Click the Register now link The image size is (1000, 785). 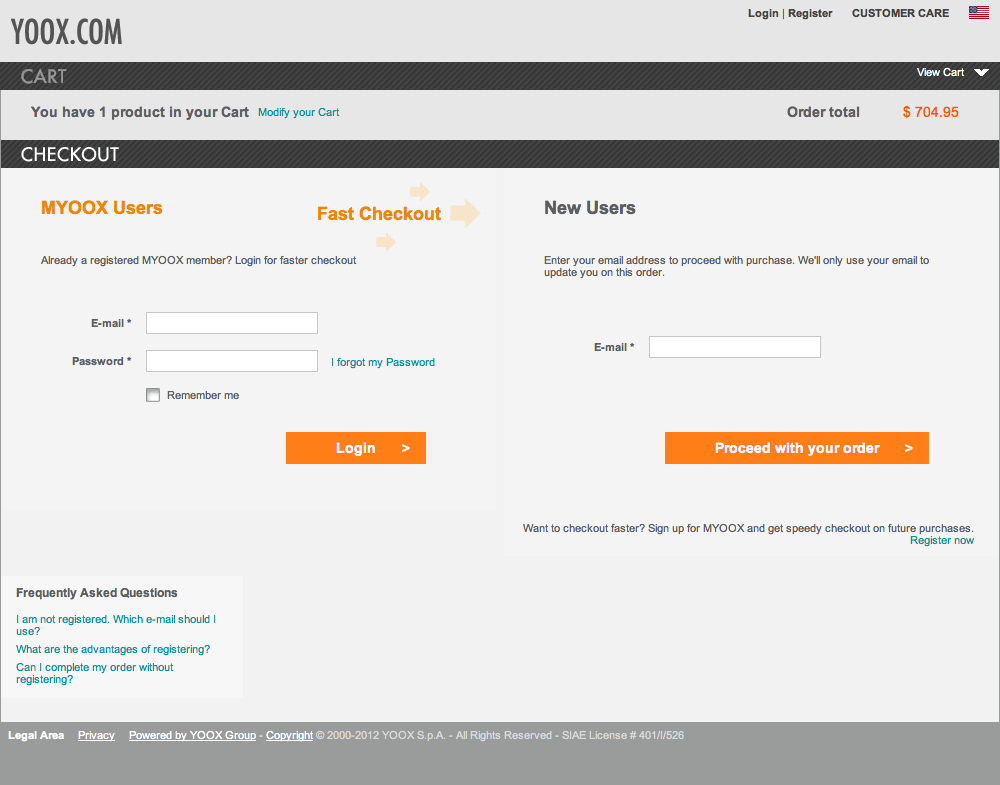pyautogui.click(x=941, y=540)
